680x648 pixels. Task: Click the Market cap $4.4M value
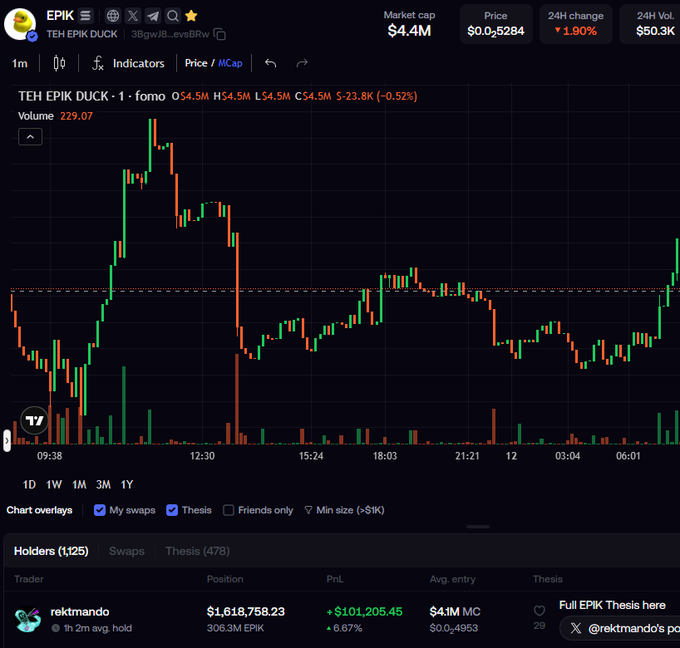[x=409, y=31]
